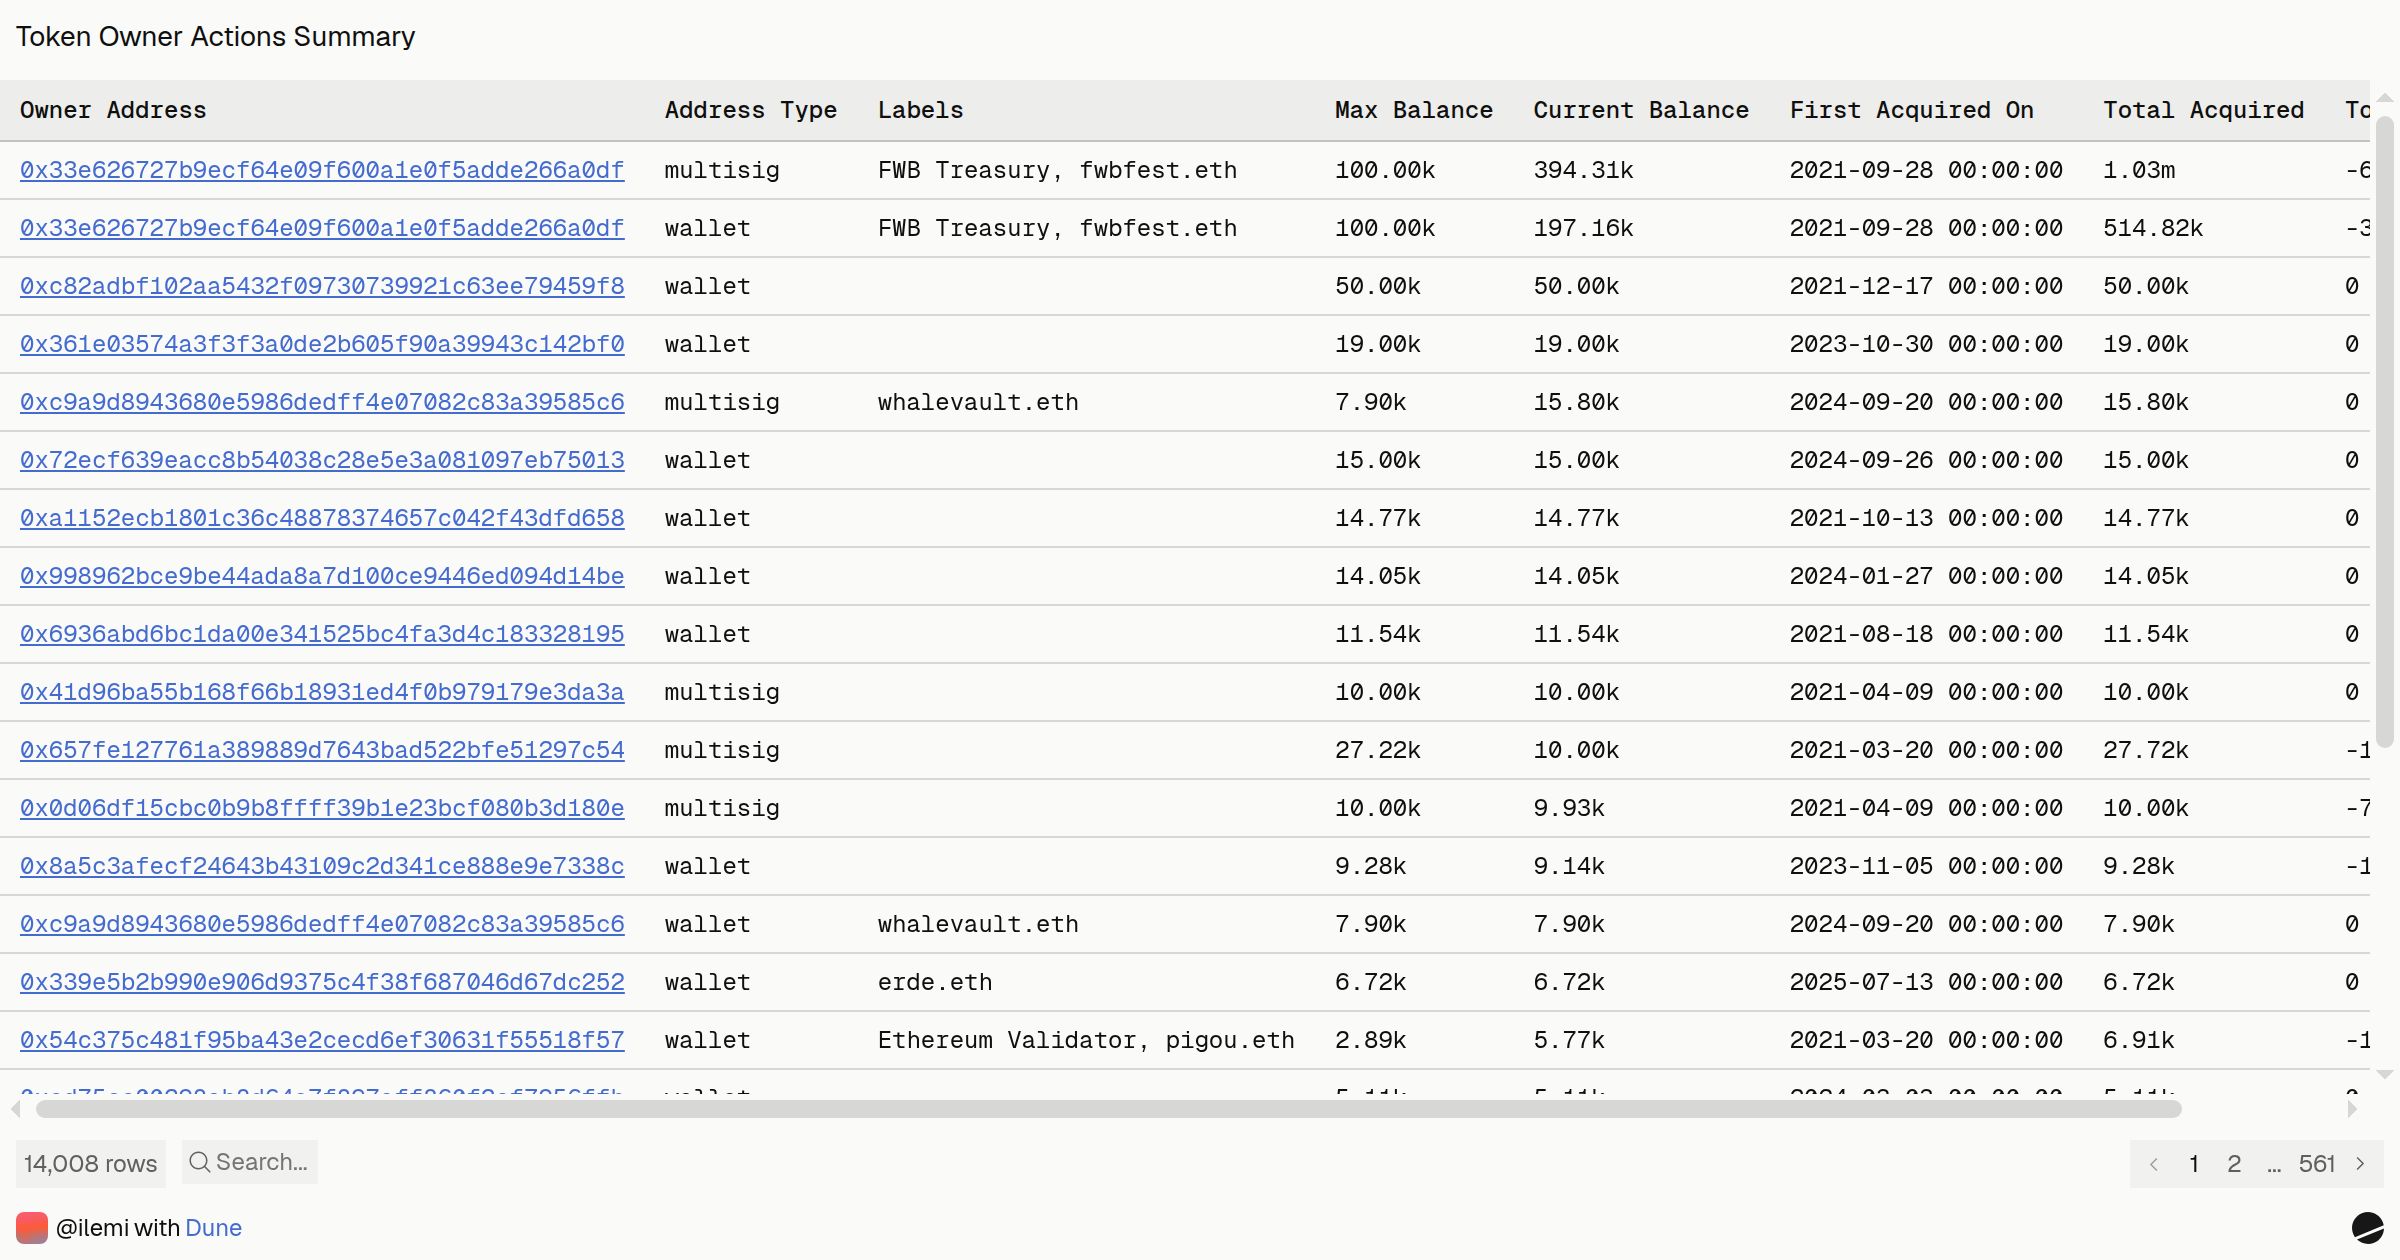Click the vertical scrollbar thumb
The width and height of the screenshot is (2400, 1260).
2385,432
